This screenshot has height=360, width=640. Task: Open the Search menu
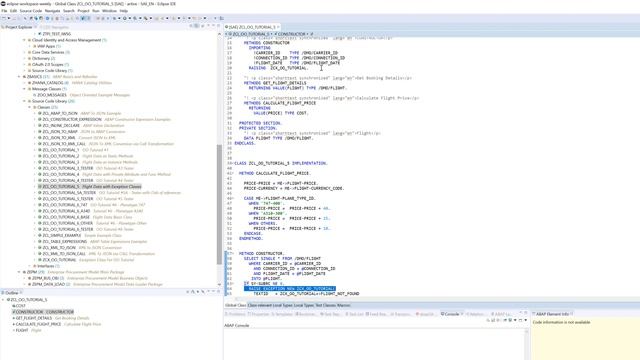pyautogui.click(x=69, y=11)
